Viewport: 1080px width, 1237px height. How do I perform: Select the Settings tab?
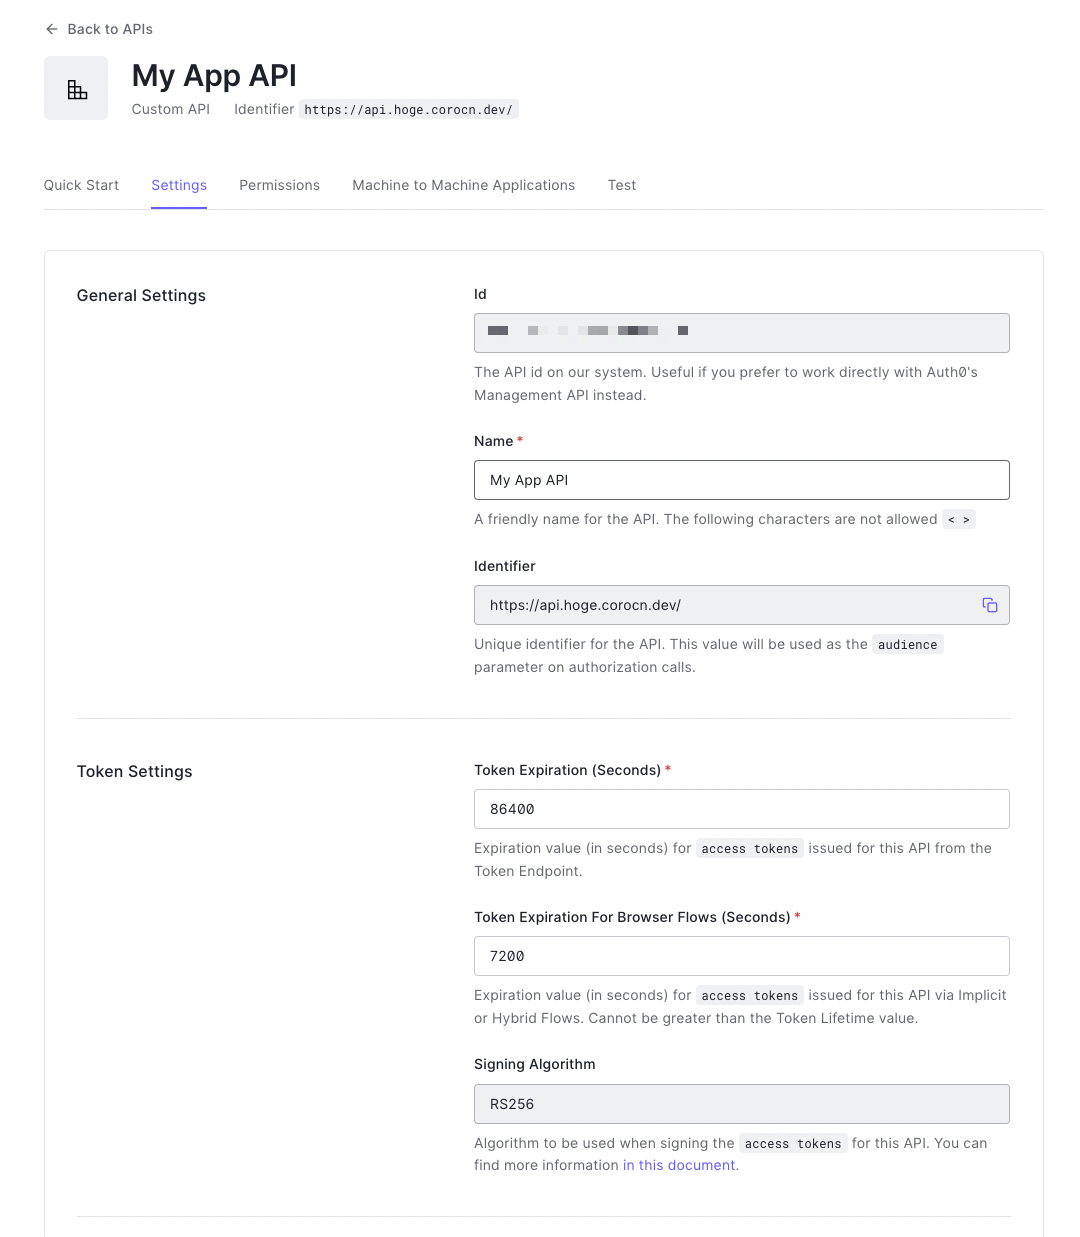point(179,185)
